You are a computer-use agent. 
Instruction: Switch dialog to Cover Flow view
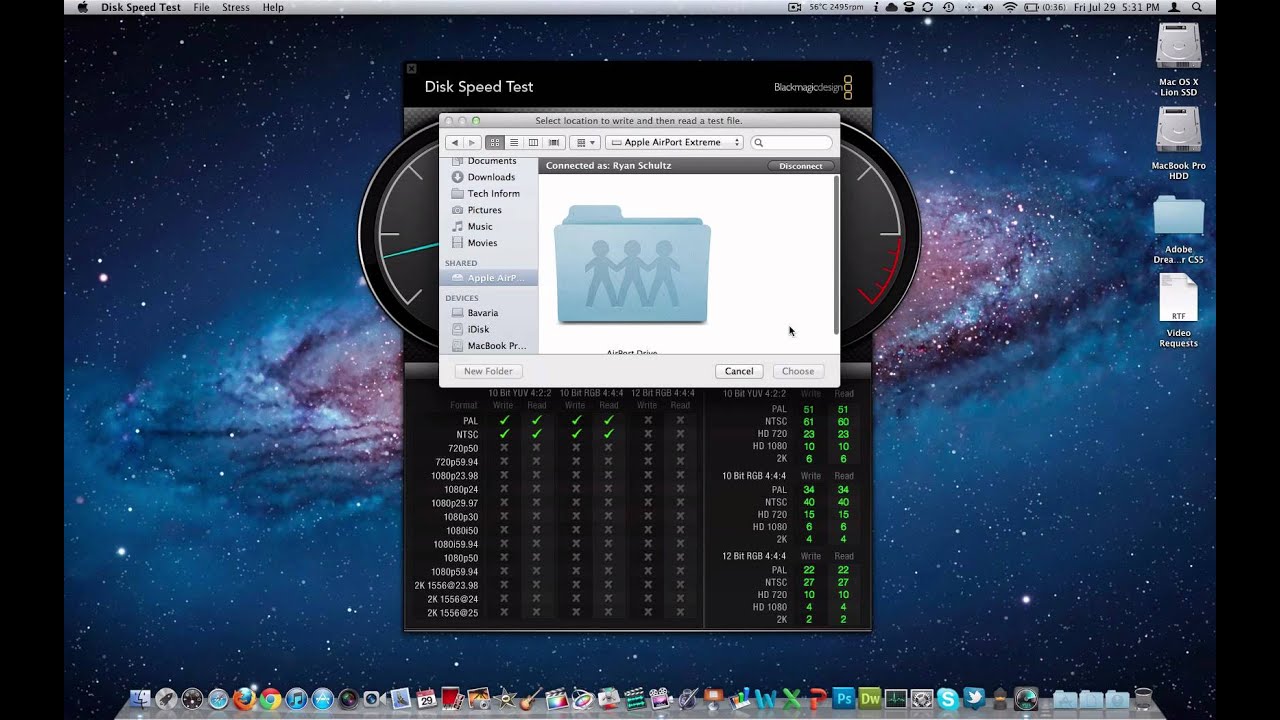[x=554, y=142]
